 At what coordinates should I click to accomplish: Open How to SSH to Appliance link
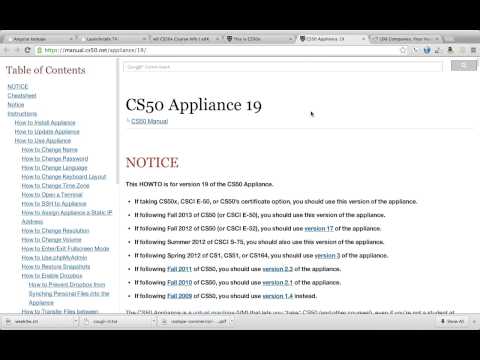coord(54,204)
